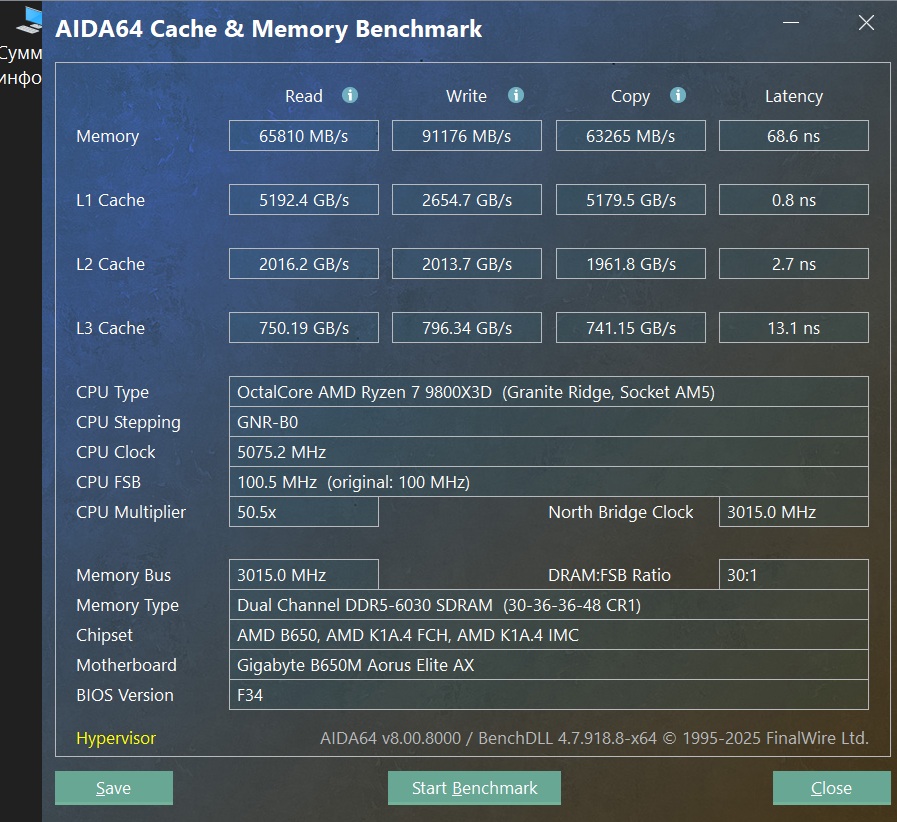Click the Latency column header
The width and height of the screenshot is (897, 822).
pos(794,96)
